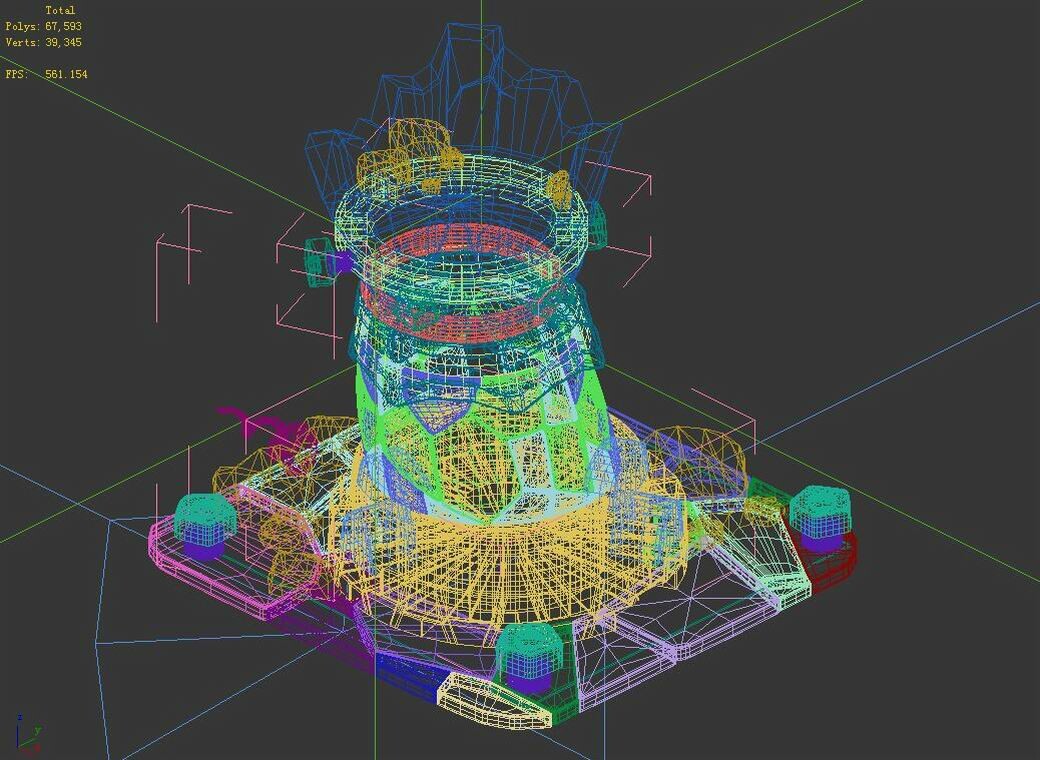Click the 'Total' statistics header
This screenshot has height=760, width=1040.
pyautogui.click(x=60, y=11)
